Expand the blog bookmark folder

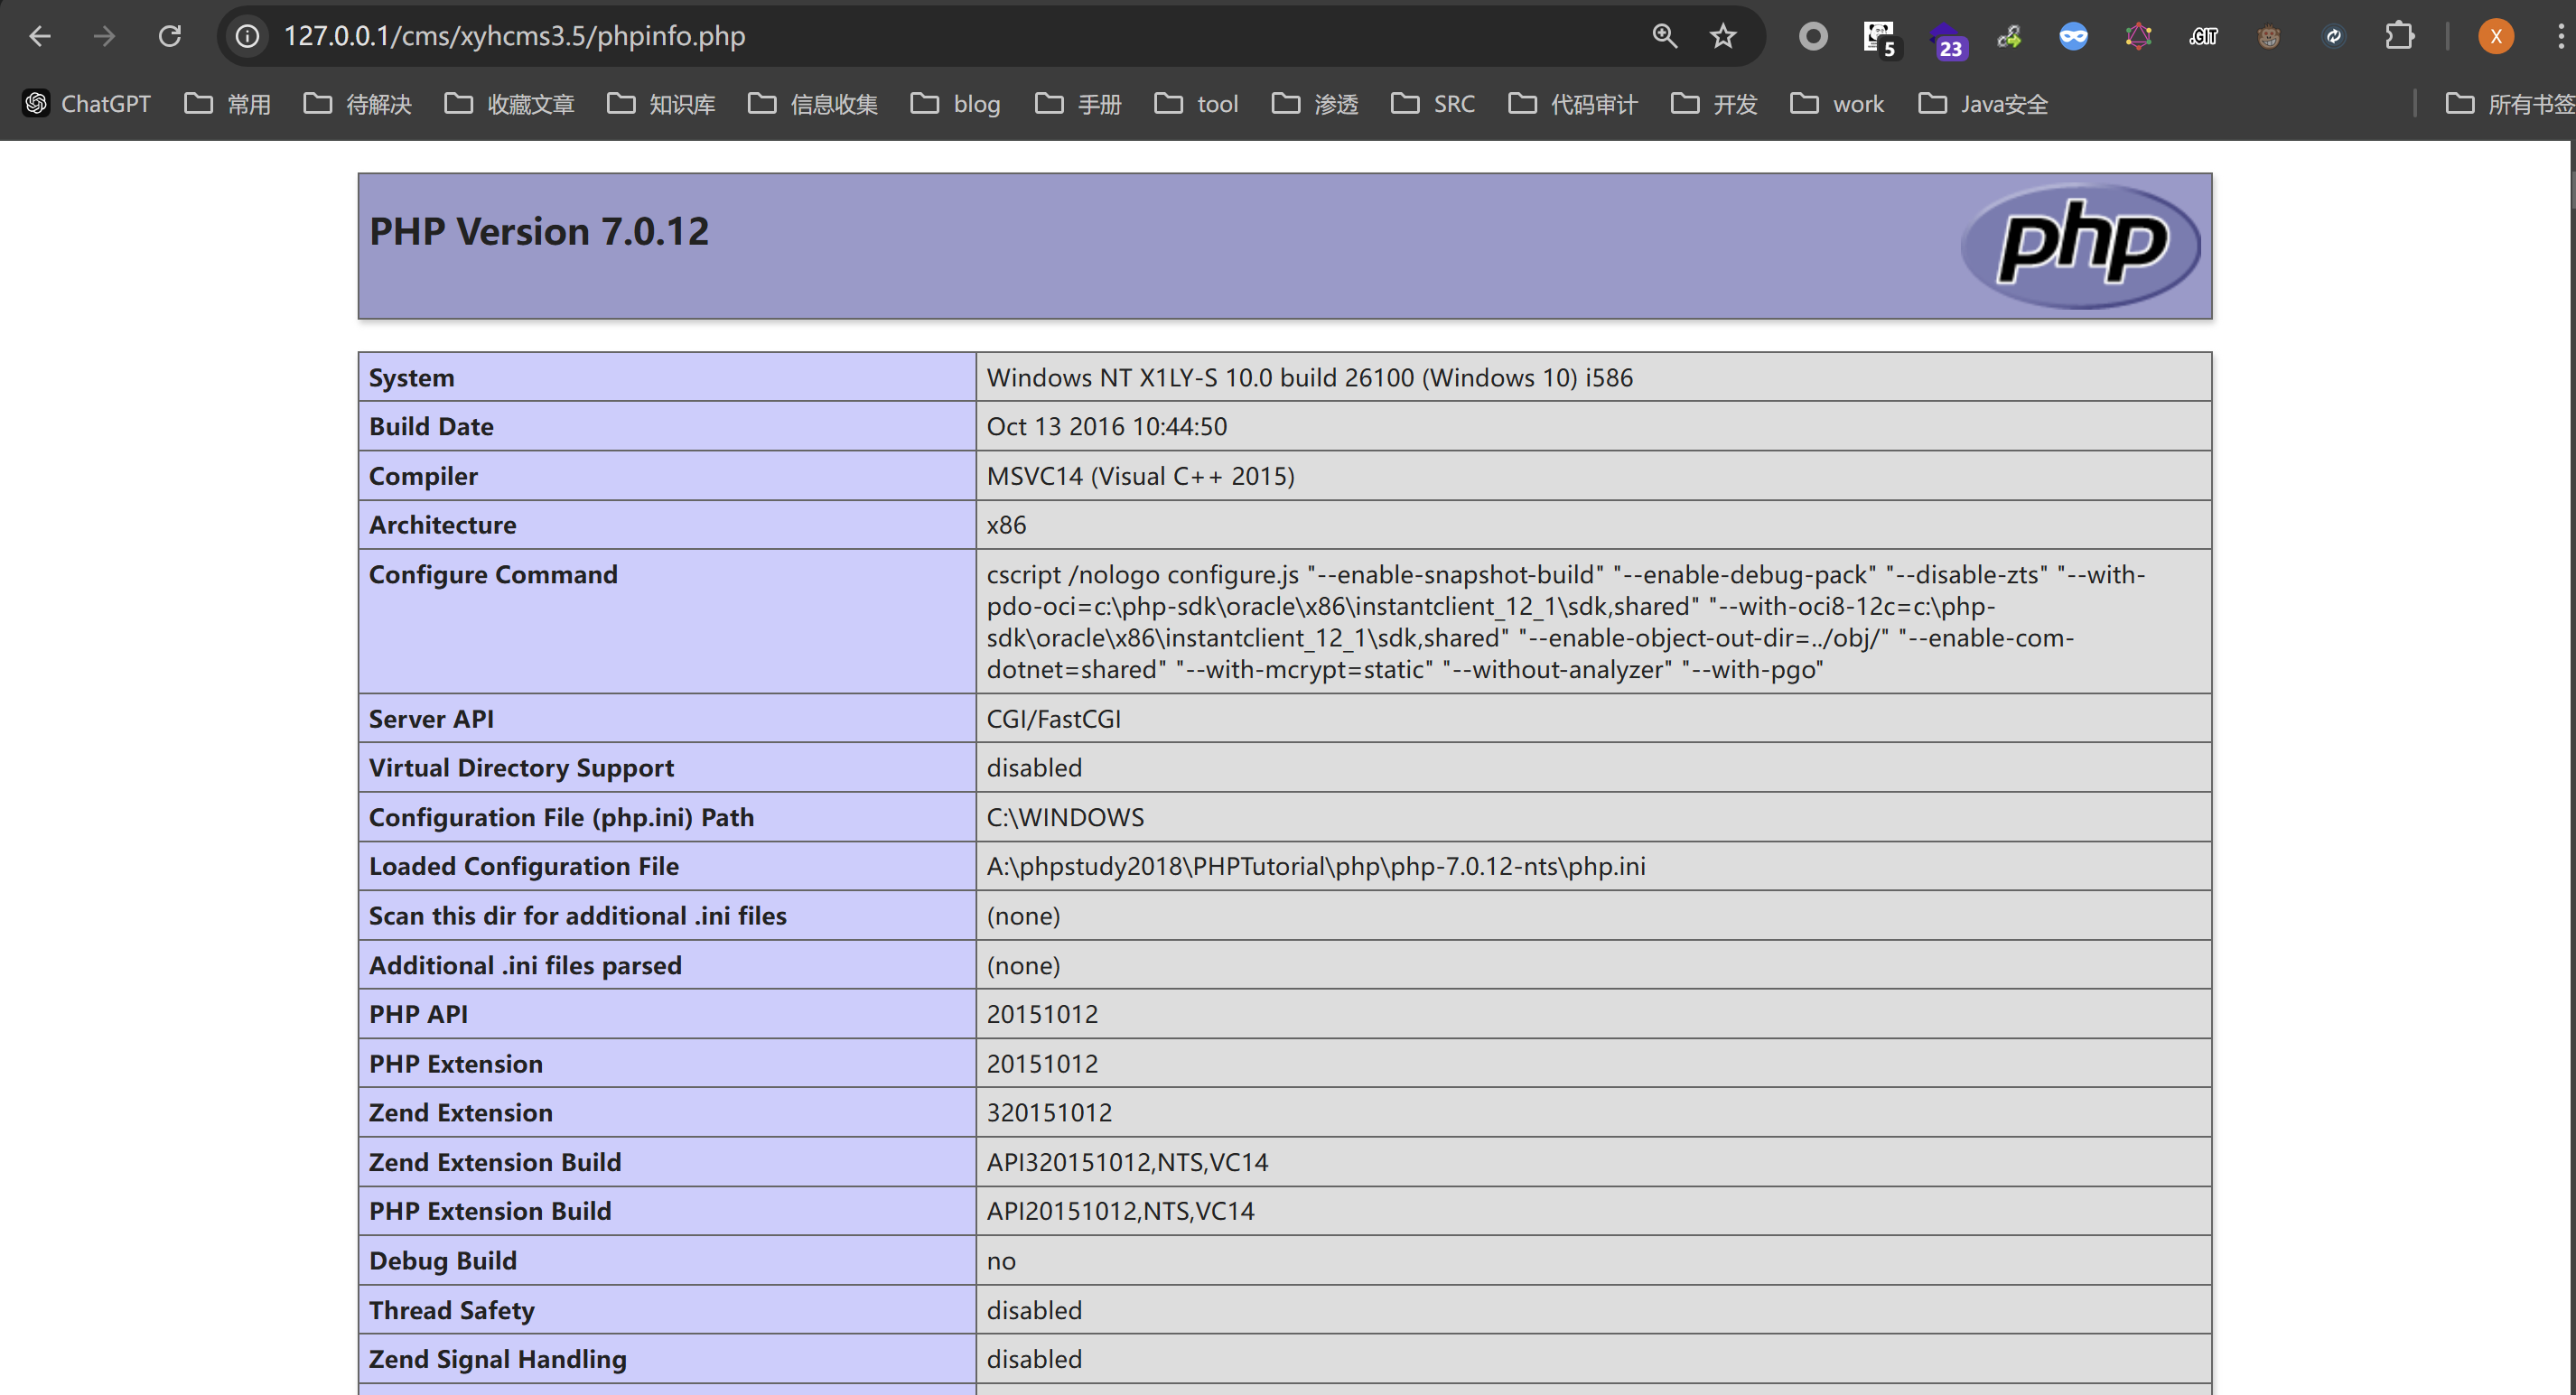(955, 104)
